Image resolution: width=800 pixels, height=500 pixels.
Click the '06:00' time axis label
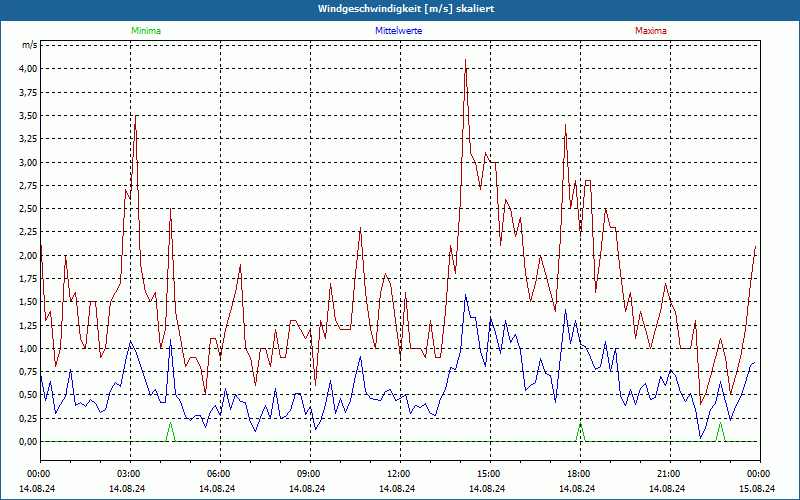pos(220,474)
